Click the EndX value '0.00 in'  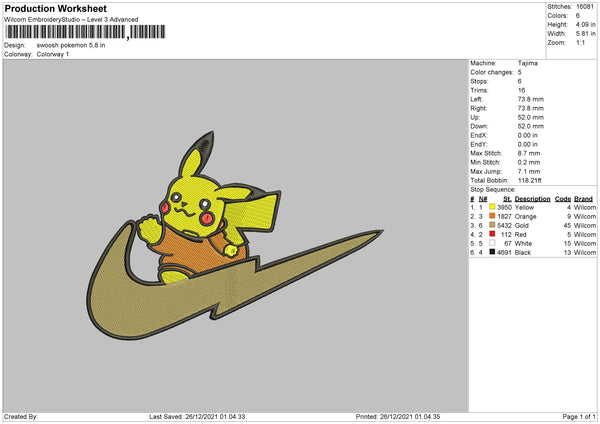(528, 135)
